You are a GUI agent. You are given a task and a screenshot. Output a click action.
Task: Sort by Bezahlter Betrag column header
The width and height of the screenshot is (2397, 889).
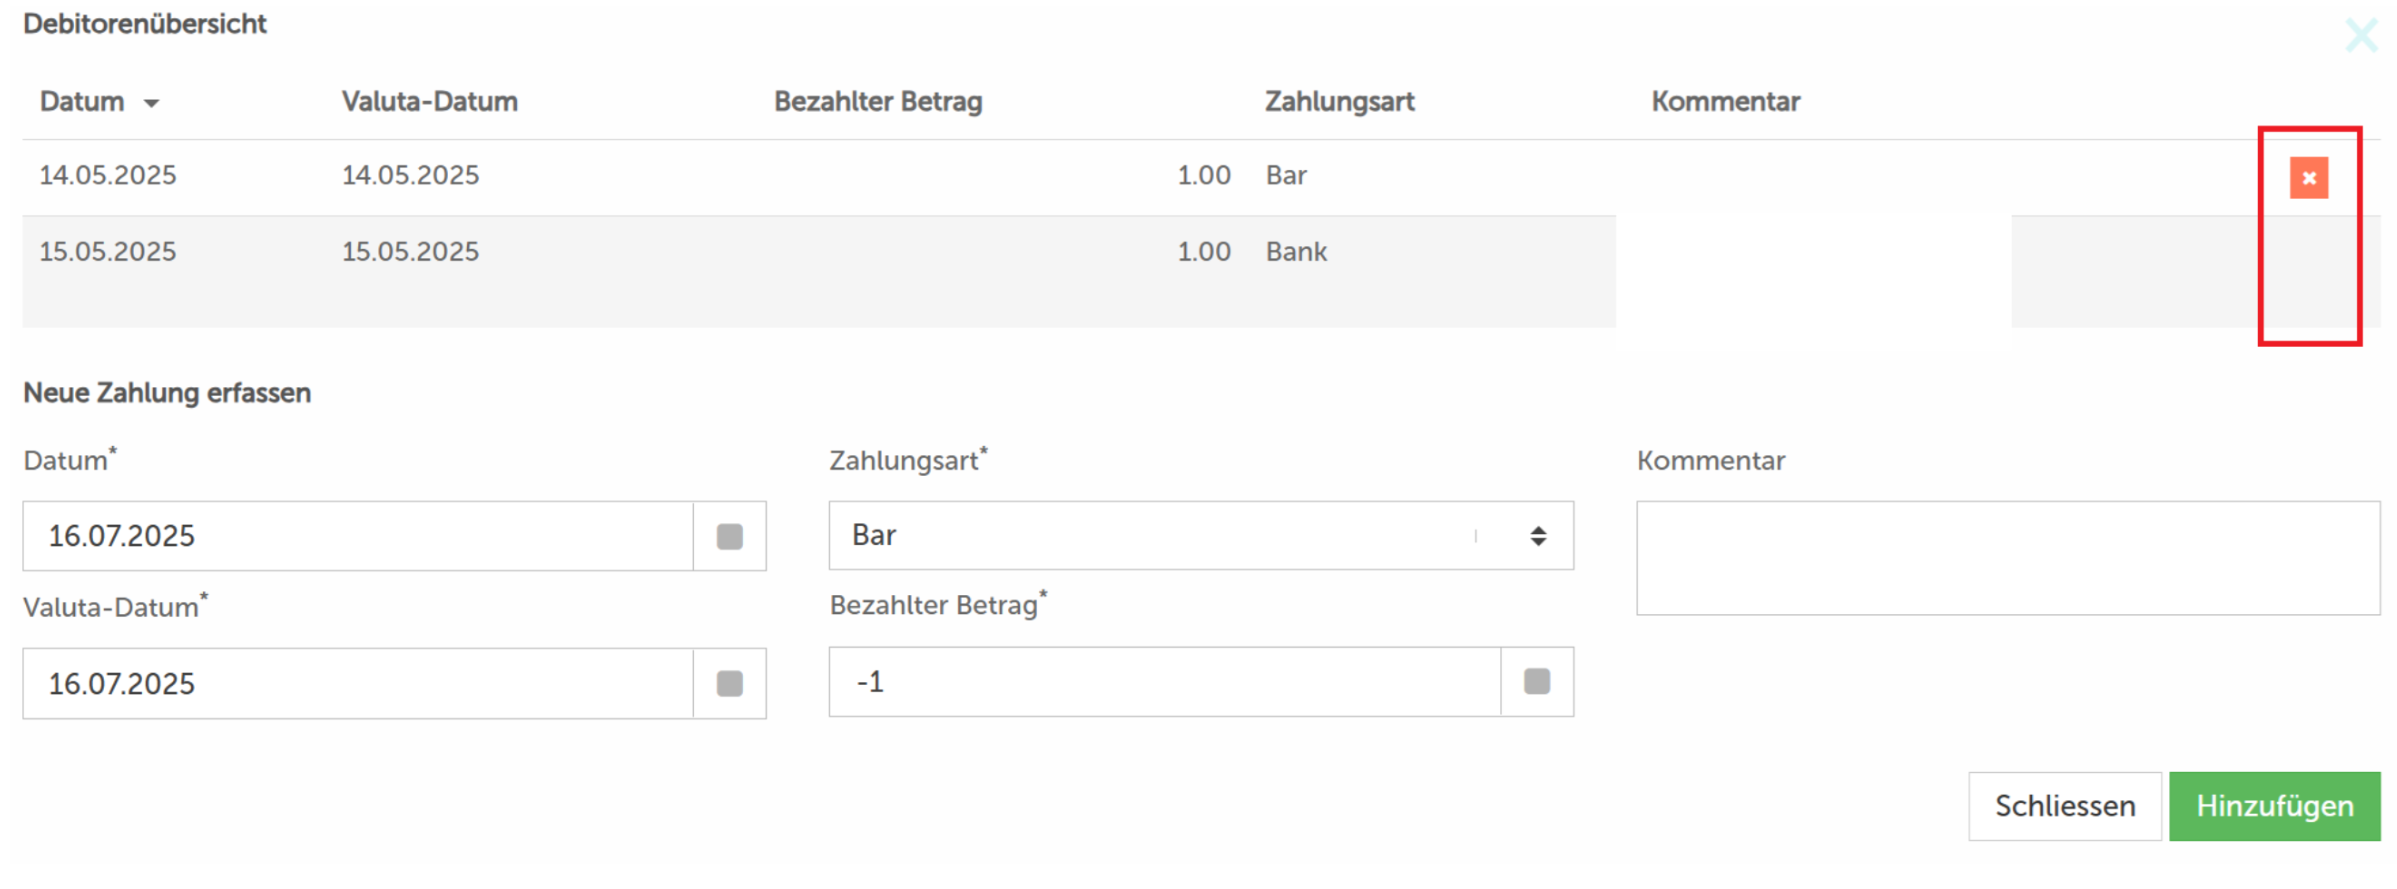pos(878,102)
